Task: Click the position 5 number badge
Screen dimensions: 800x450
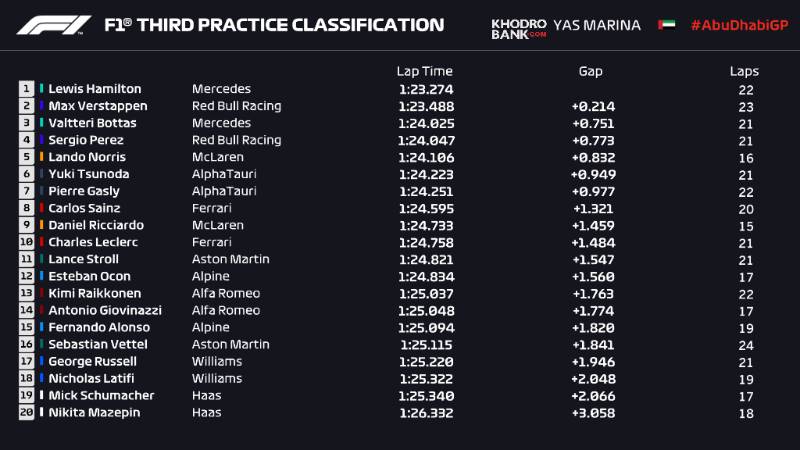Action: coord(25,157)
